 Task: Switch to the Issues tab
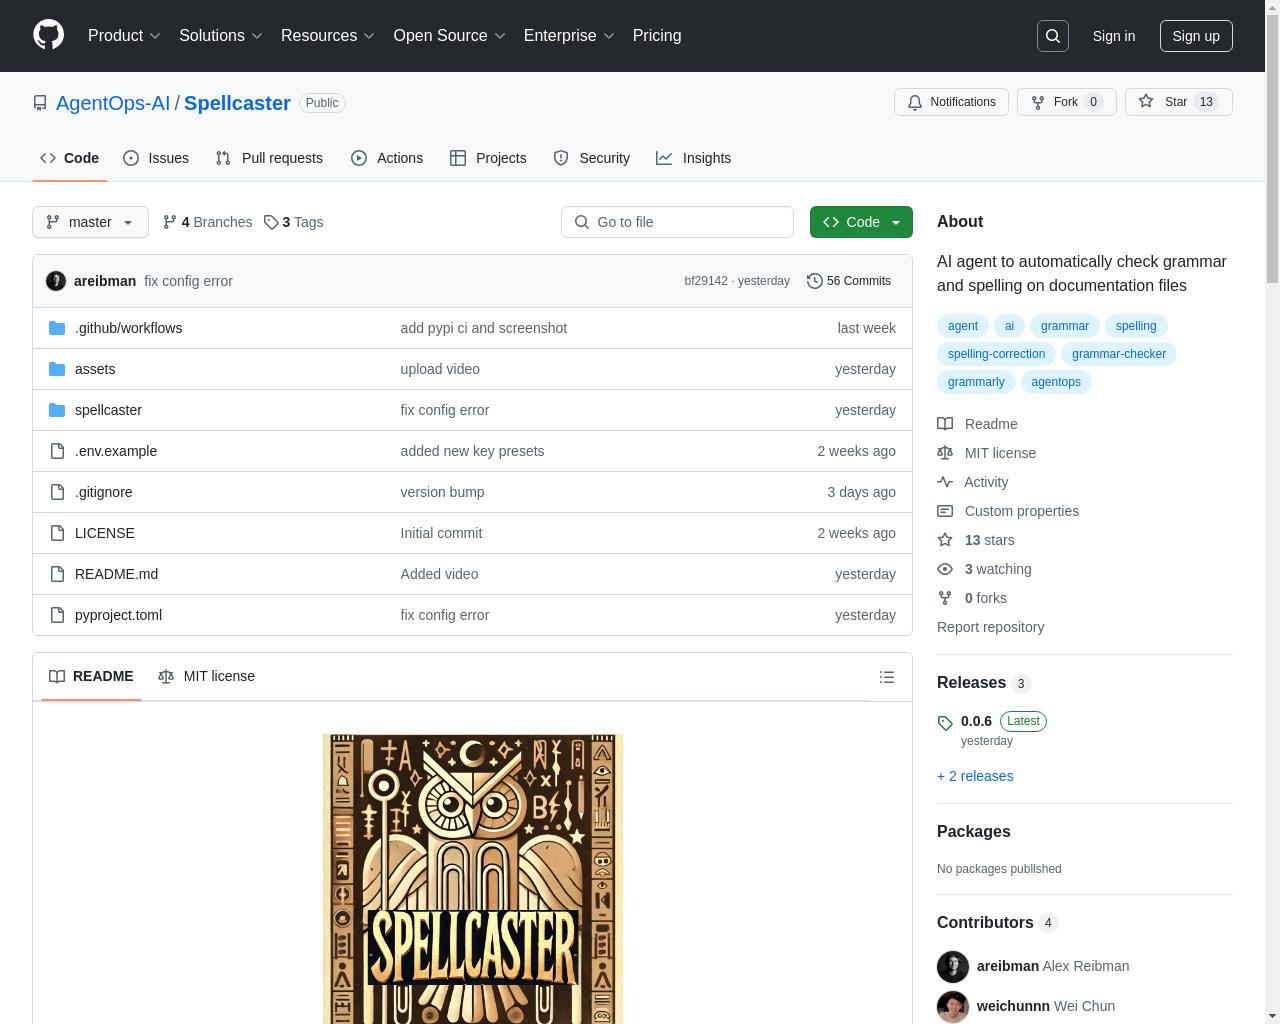click(x=156, y=158)
